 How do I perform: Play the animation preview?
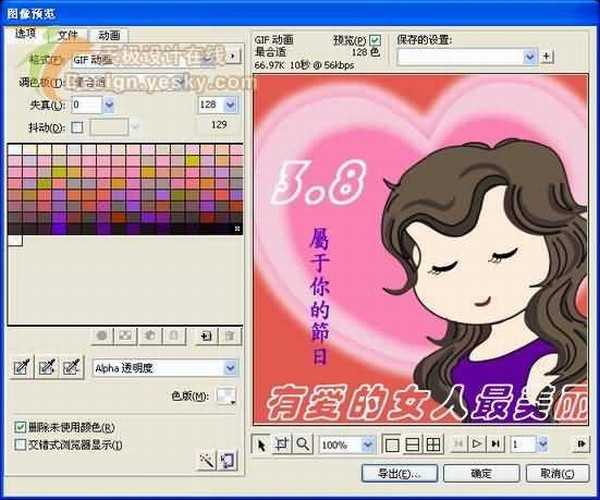pyautogui.click(x=477, y=444)
